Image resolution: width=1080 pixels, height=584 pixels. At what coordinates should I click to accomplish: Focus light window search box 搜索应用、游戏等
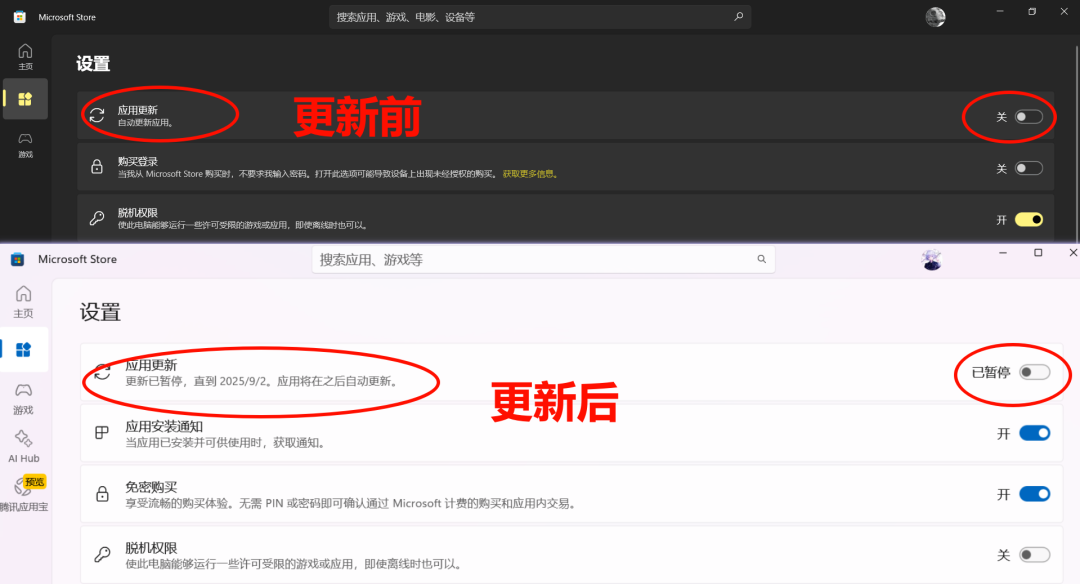coord(543,260)
